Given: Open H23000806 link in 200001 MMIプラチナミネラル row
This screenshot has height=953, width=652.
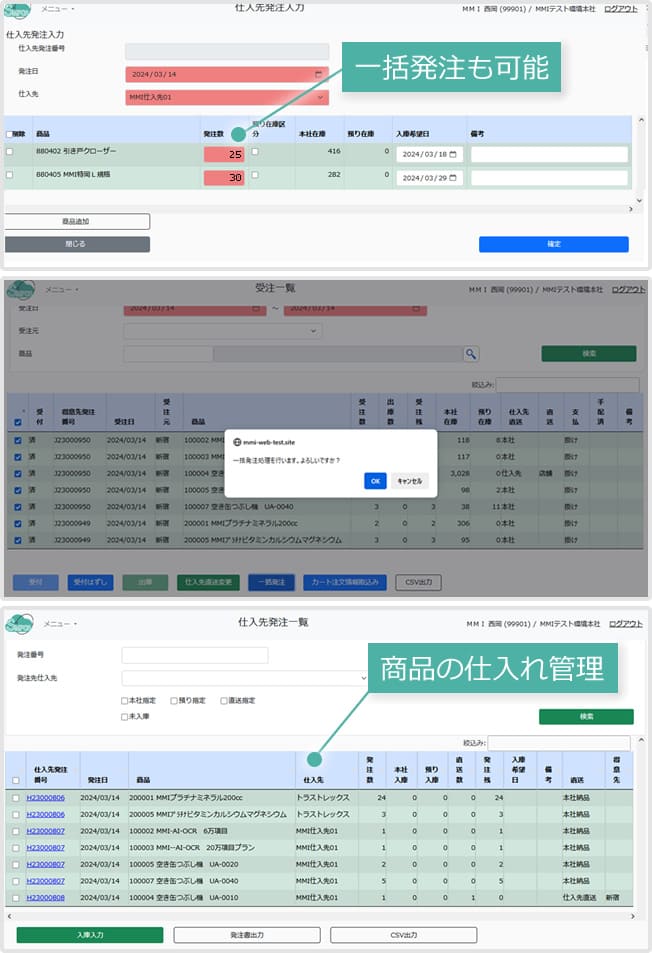Looking at the screenshot, I should pos(46,798).
